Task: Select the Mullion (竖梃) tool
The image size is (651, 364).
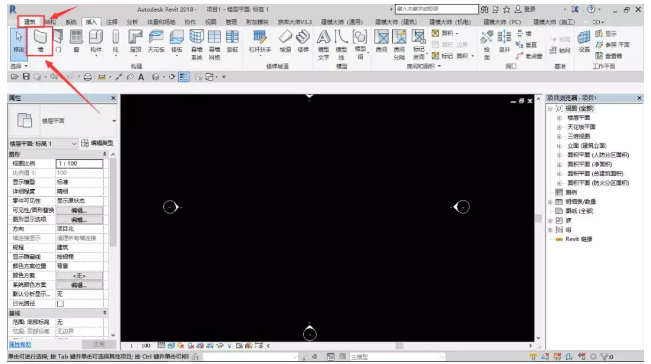Action: point(232,41)
